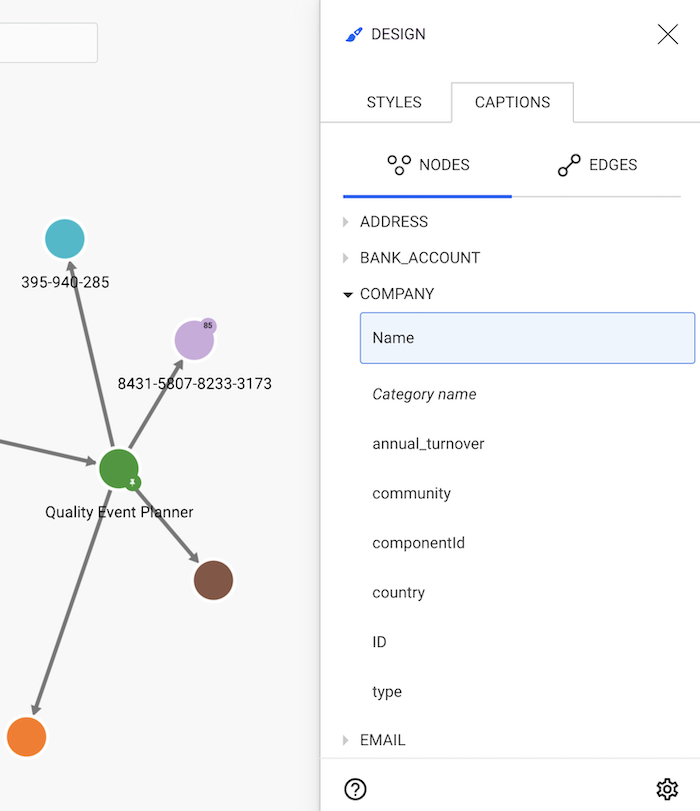Click the pin badge on the green node
Screen dimensions: 700x811
pyautogui.click(x=132, y=483)
